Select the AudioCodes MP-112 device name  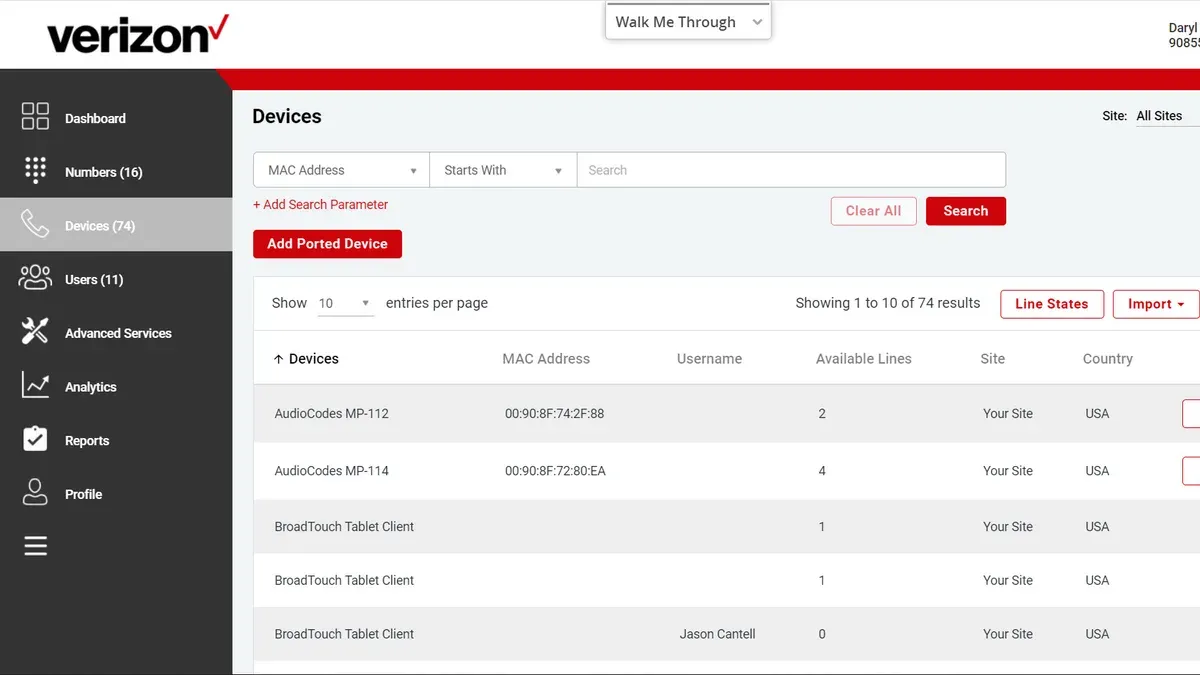[332, 414]
